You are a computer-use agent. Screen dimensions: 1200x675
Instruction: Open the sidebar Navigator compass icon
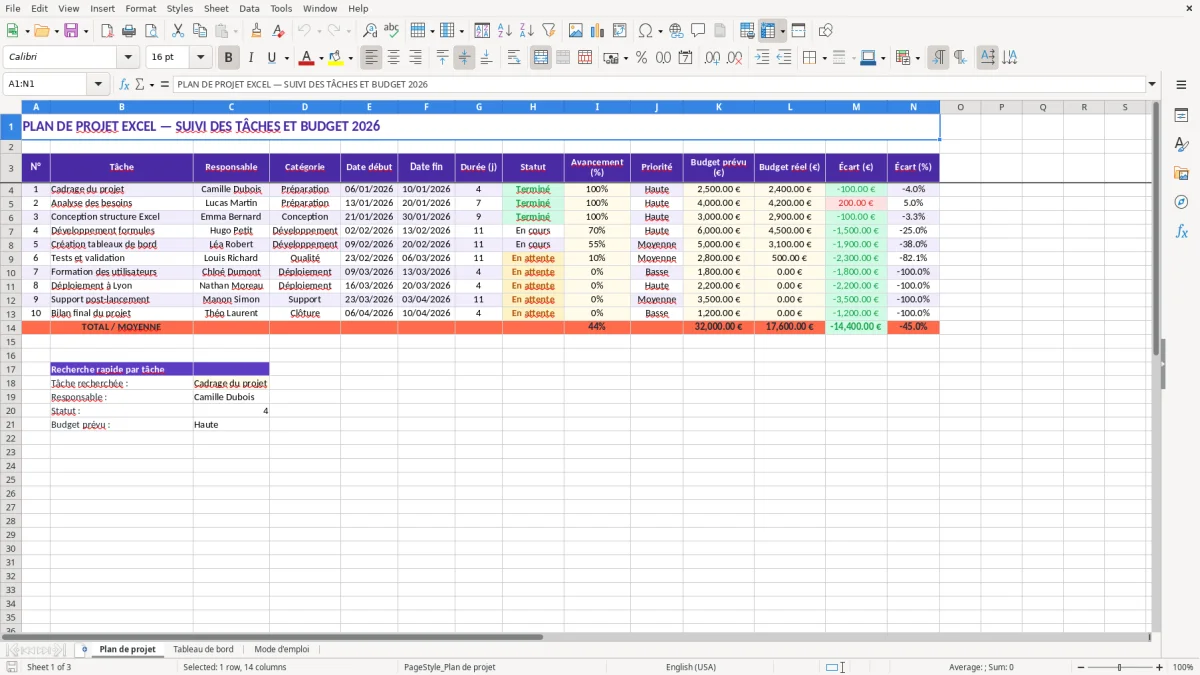[x=1181, y=202]
